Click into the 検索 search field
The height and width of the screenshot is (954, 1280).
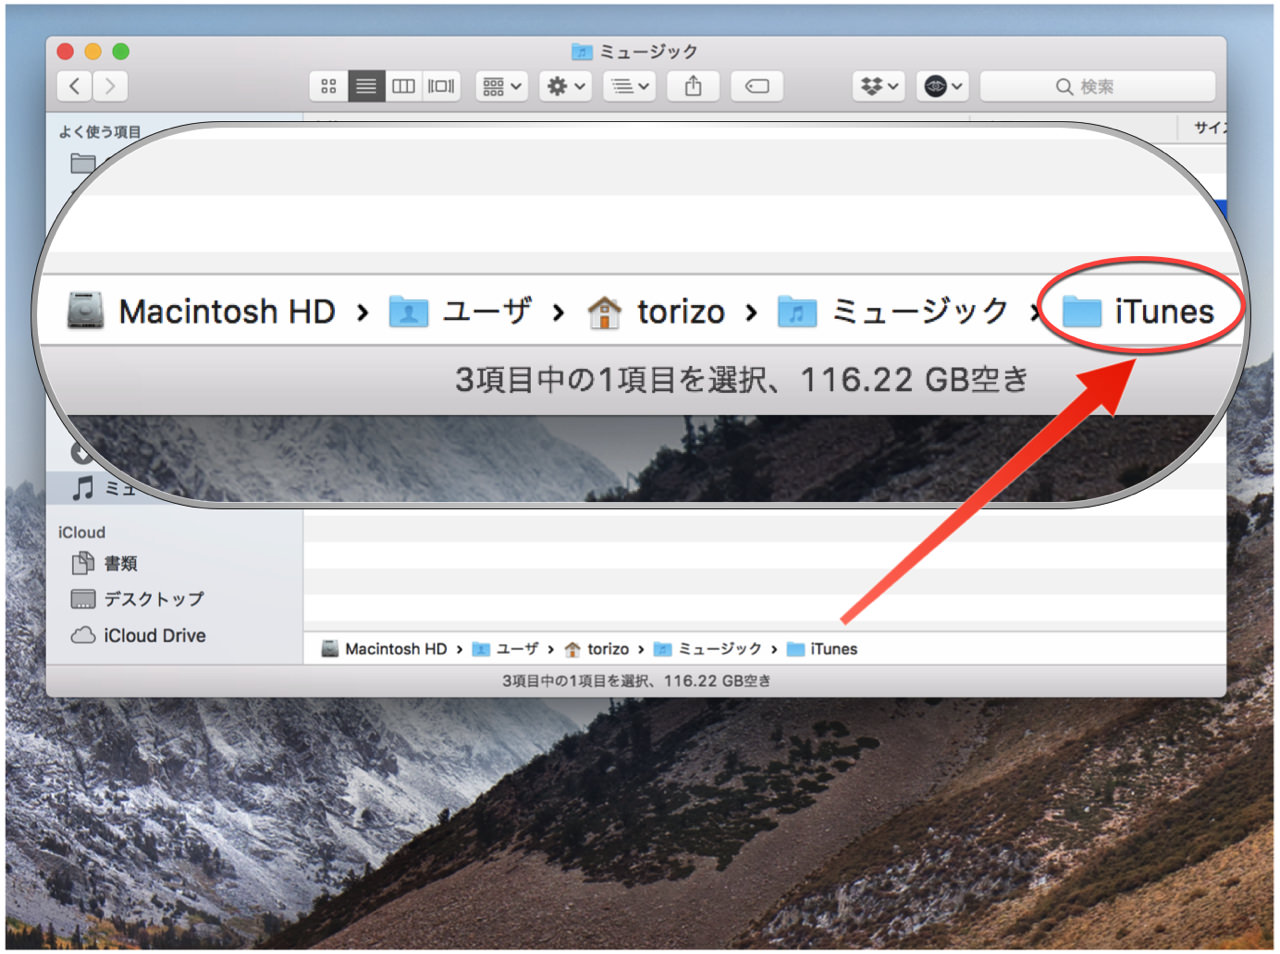tap(1097, 86)
